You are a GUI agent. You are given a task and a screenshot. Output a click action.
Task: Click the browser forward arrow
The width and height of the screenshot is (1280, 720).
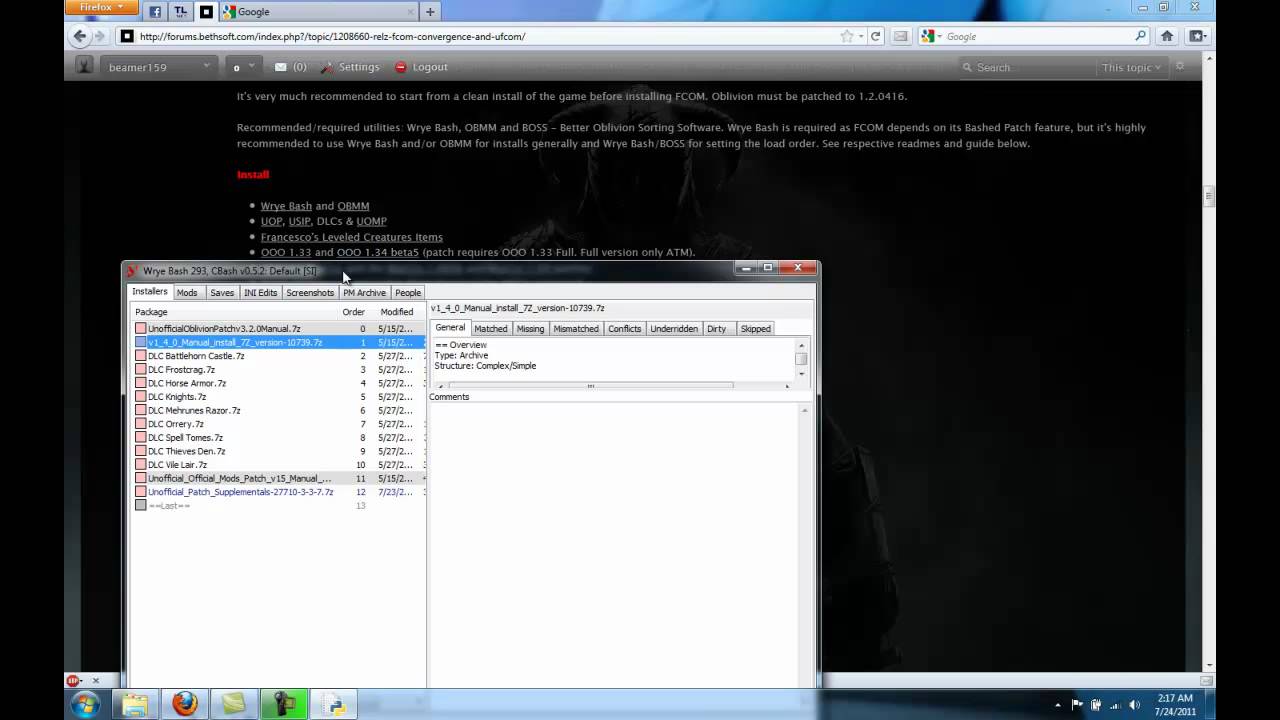click(x=98, y=36)
